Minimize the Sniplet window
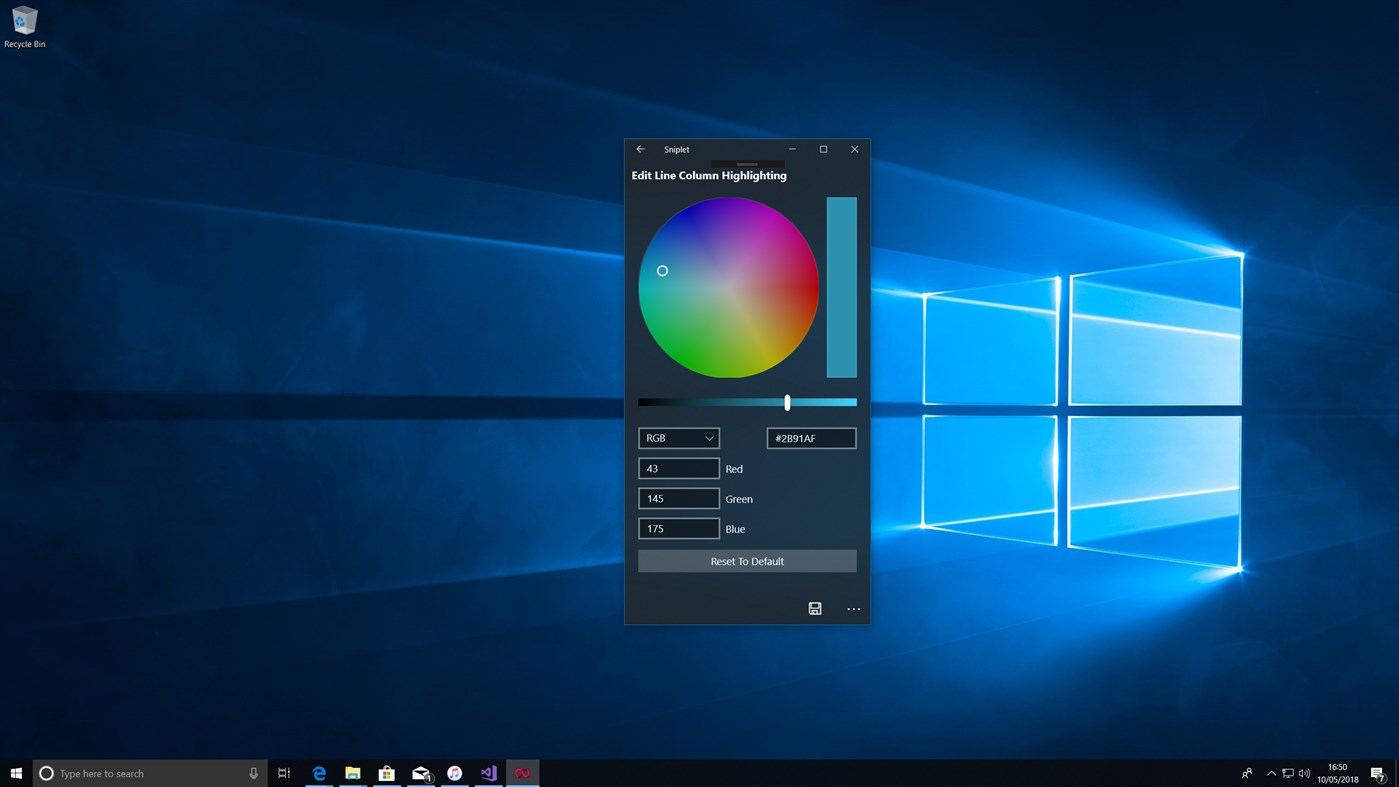Image resolution: width=1399 pixels, height=787 pixels. 792,149
